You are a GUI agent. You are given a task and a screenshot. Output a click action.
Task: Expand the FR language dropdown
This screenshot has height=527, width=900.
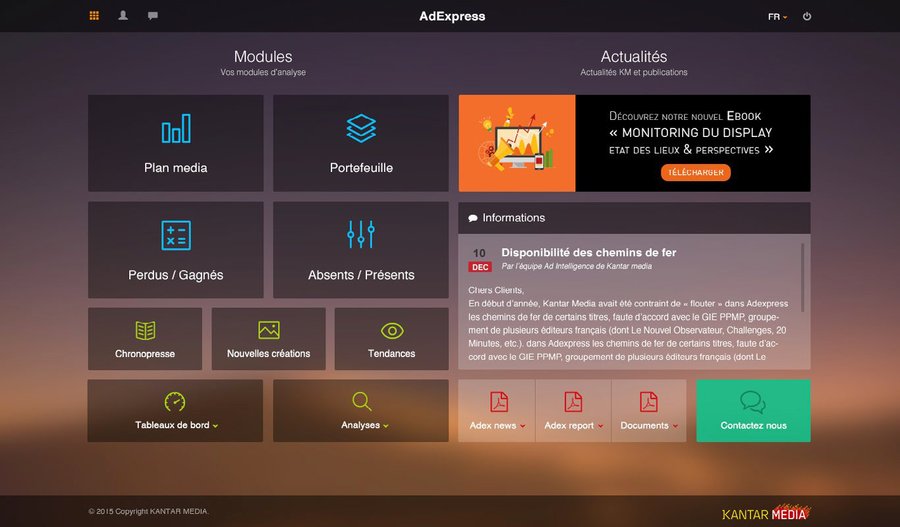(x=777, y=17)
